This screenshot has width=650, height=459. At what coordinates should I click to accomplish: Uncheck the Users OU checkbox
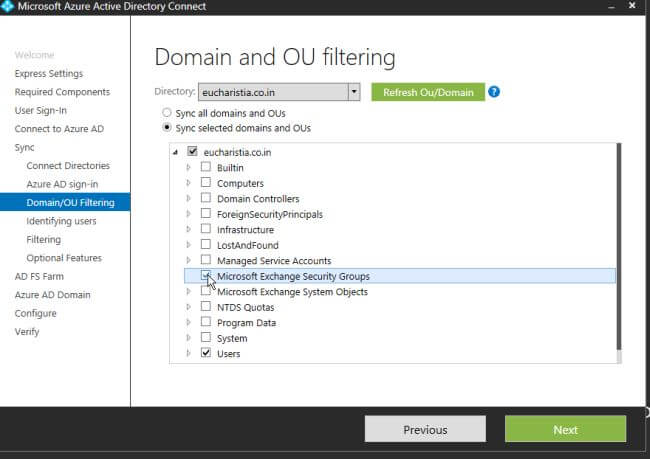(206, 353)
